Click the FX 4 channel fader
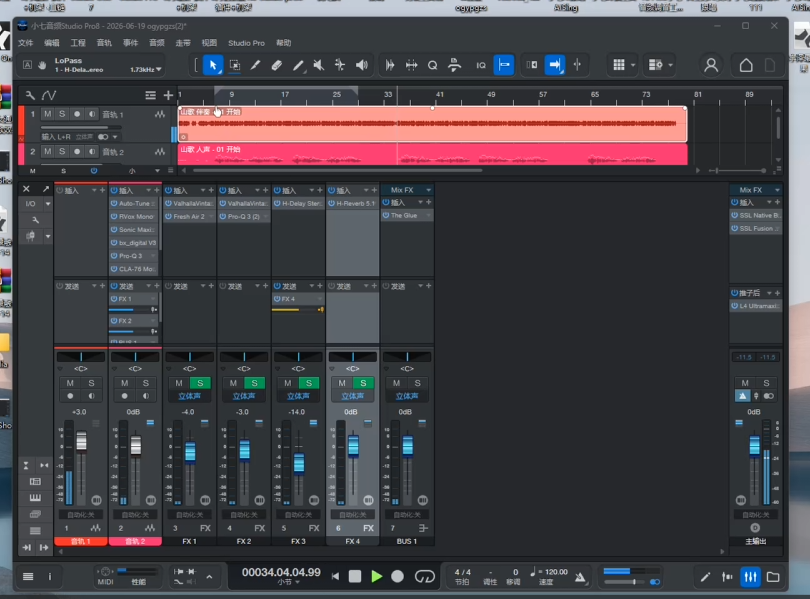The image size is (810, 599). [353, 446]
